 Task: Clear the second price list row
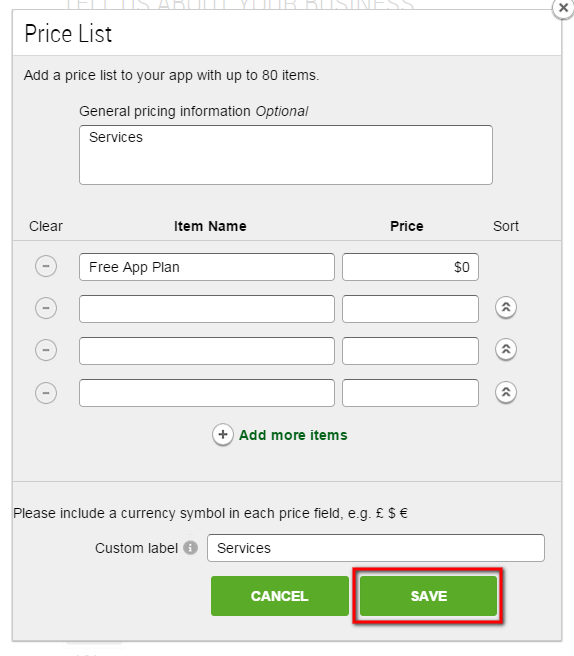[46, 308]
